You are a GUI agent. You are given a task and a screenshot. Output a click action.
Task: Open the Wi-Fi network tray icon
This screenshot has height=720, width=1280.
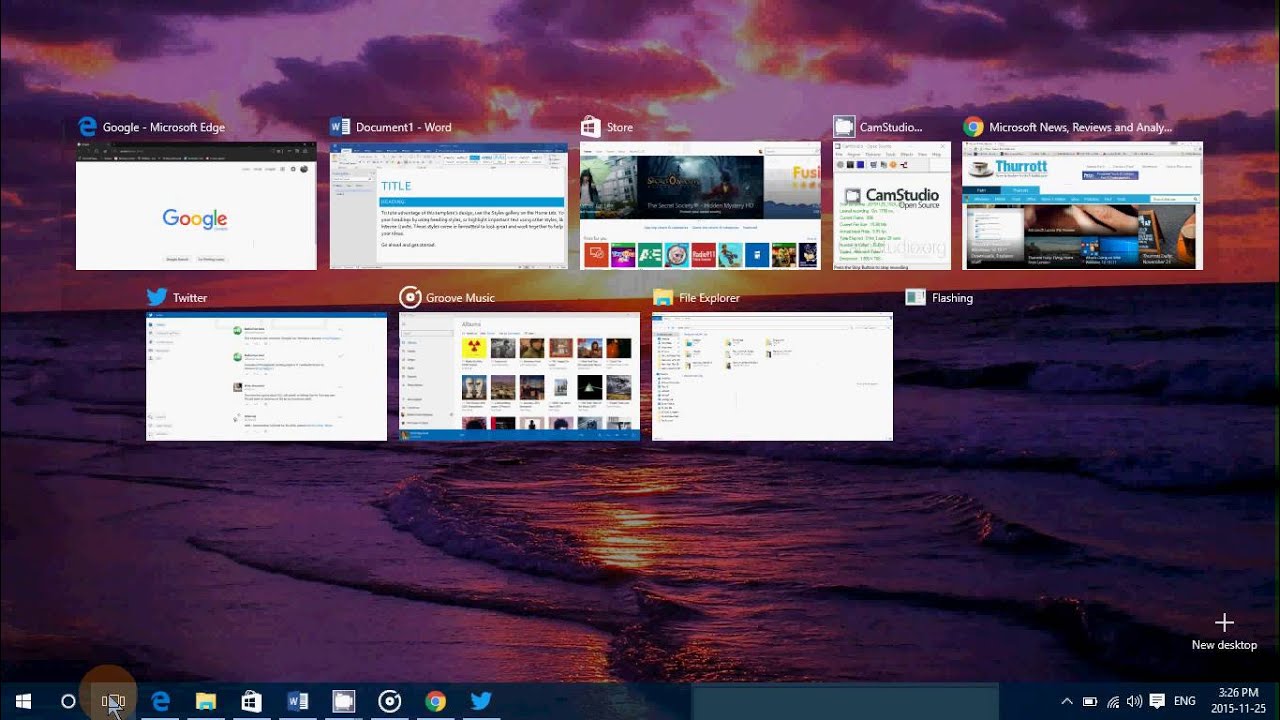tap(1113, 701)
